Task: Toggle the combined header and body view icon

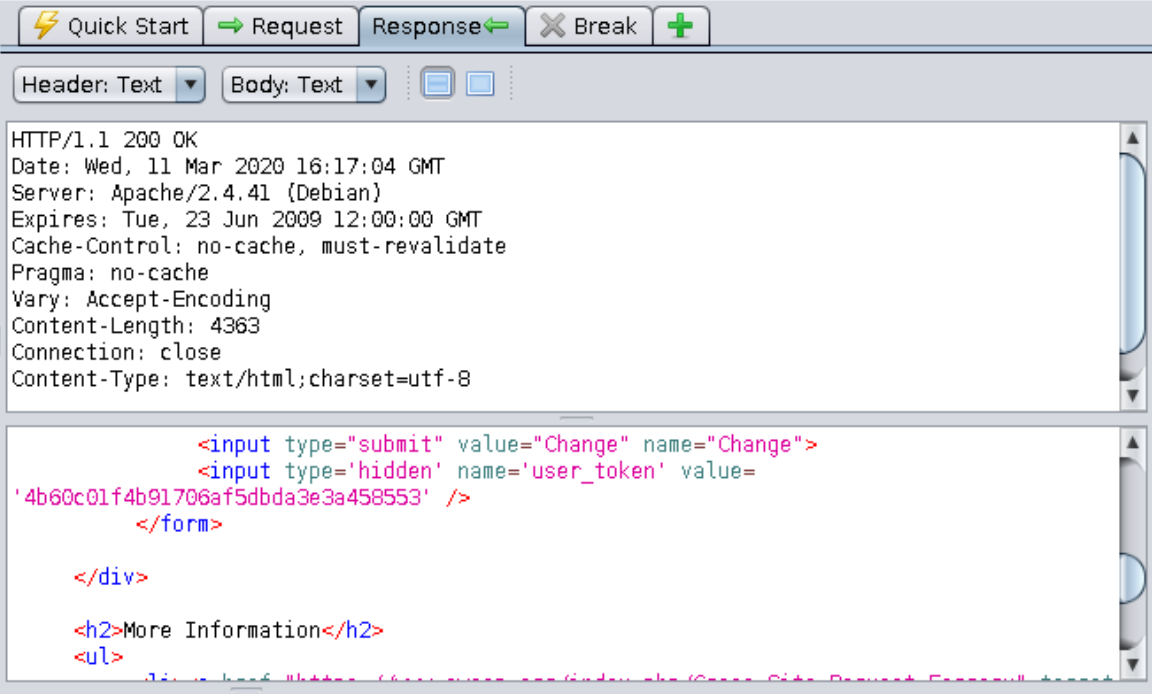Action: click(x=480, y=85)
